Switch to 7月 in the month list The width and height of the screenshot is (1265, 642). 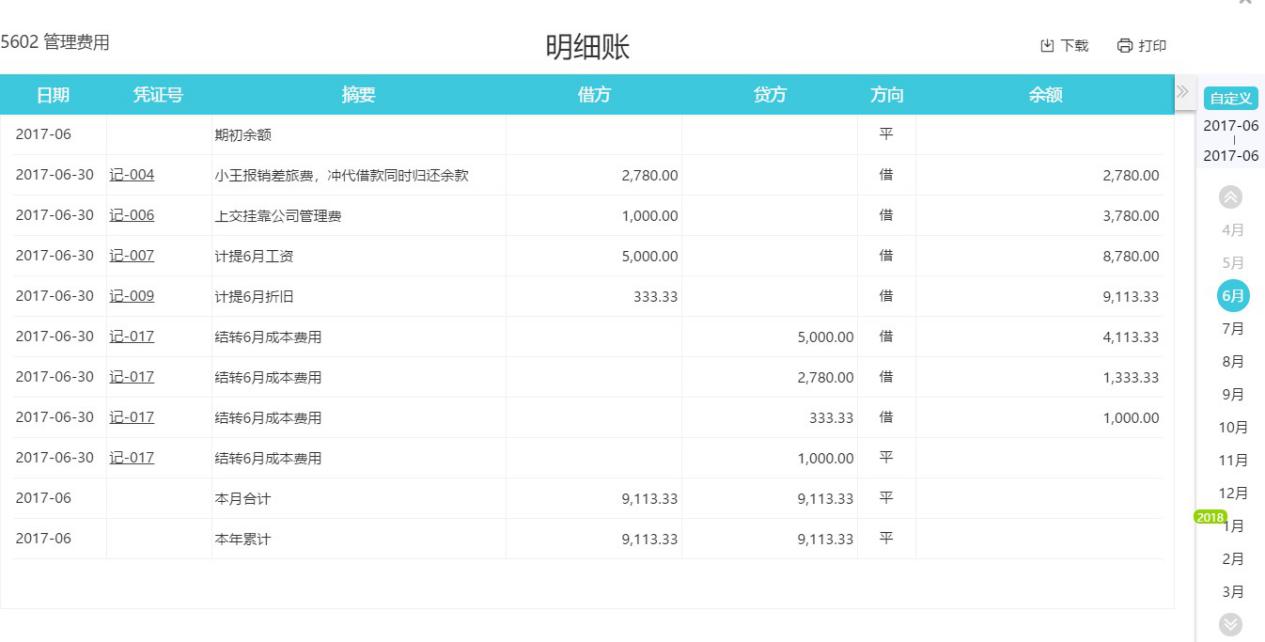[x=1233, y=329]
